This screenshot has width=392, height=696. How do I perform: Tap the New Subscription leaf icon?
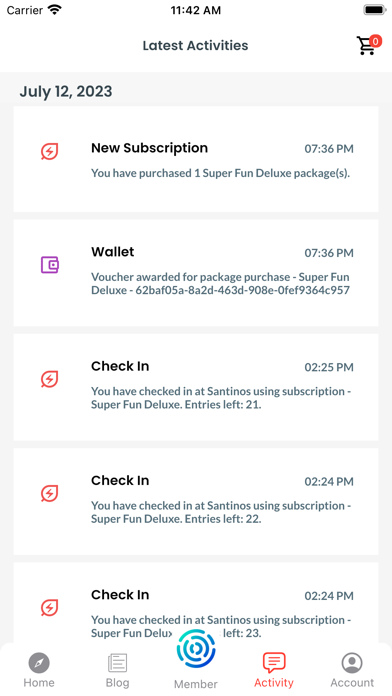49,151
